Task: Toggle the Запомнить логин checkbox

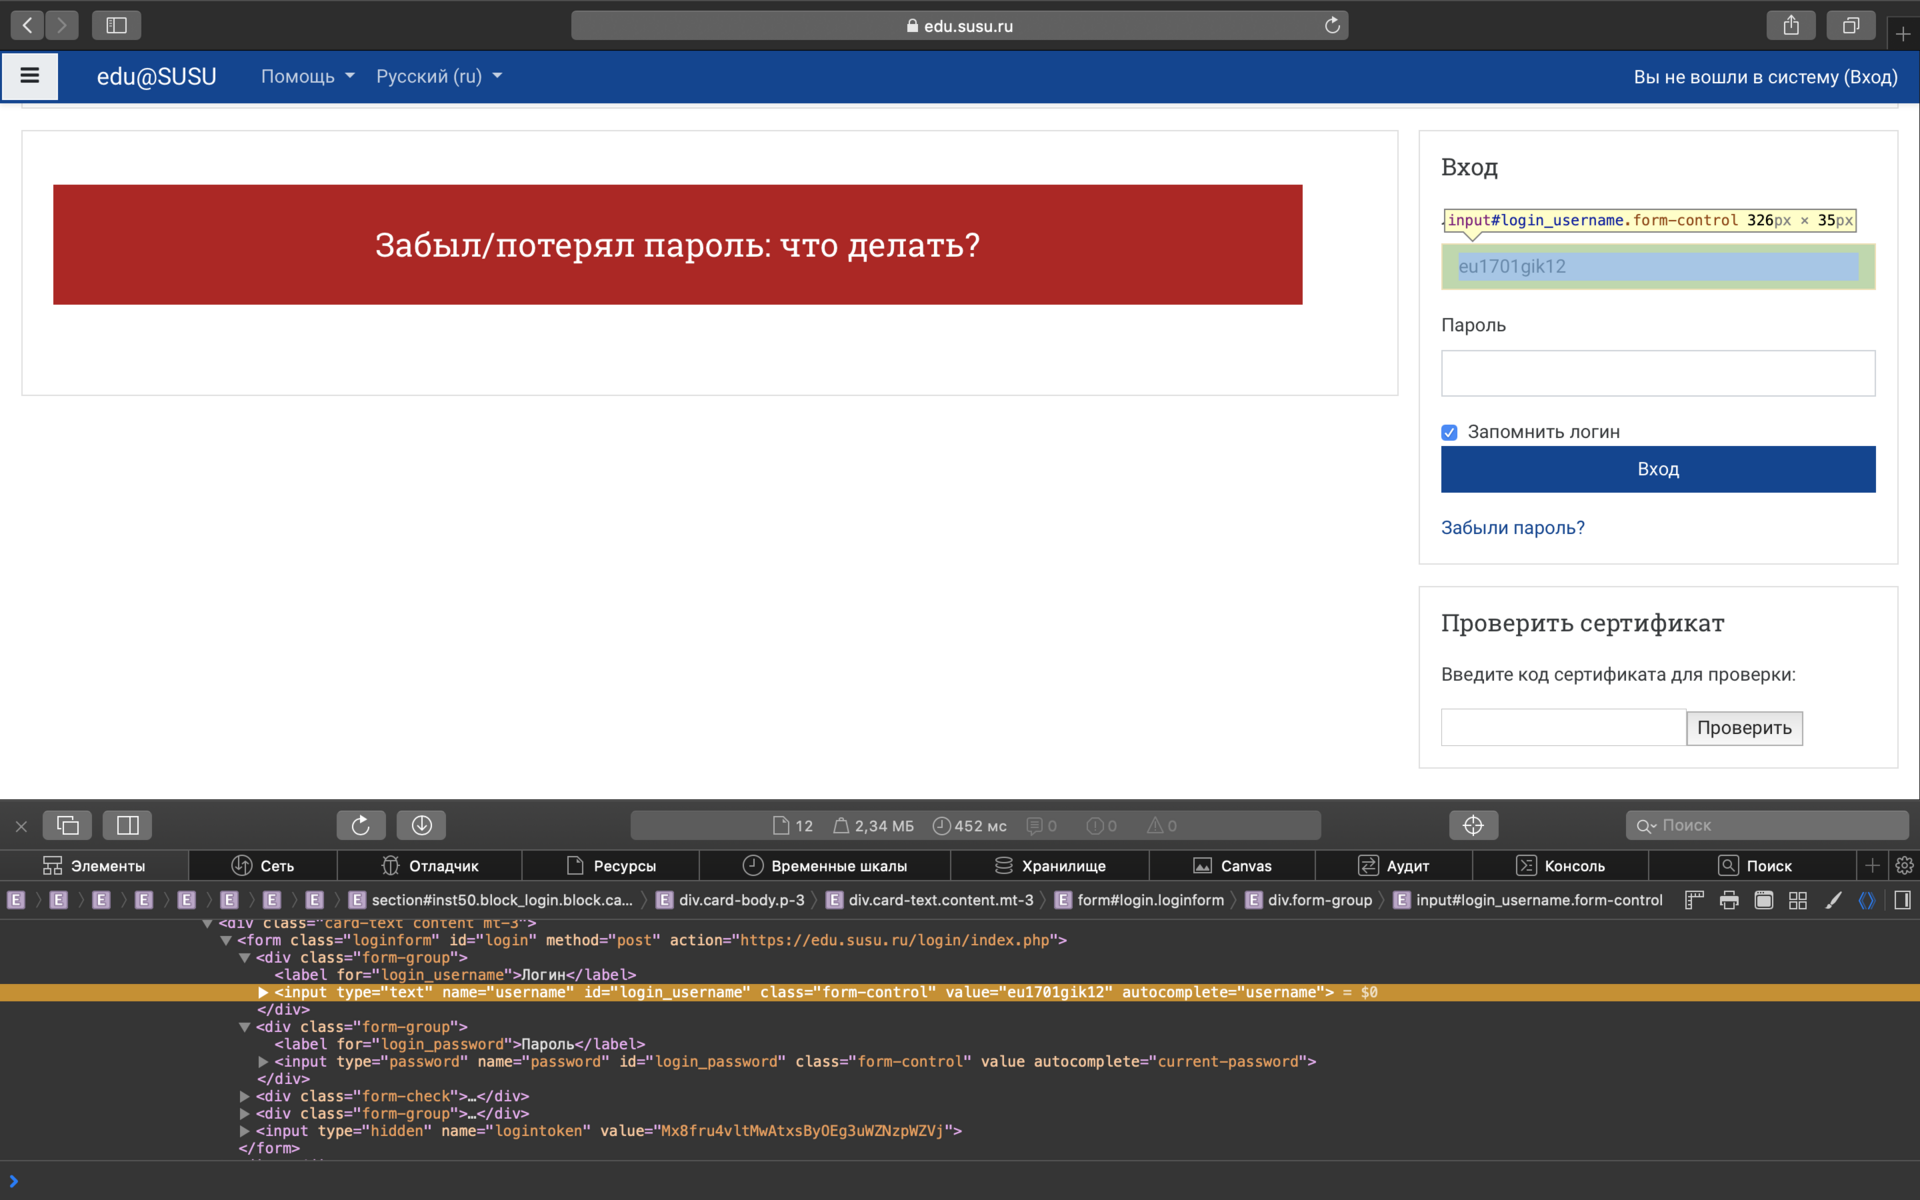Action: point(1449,432)
